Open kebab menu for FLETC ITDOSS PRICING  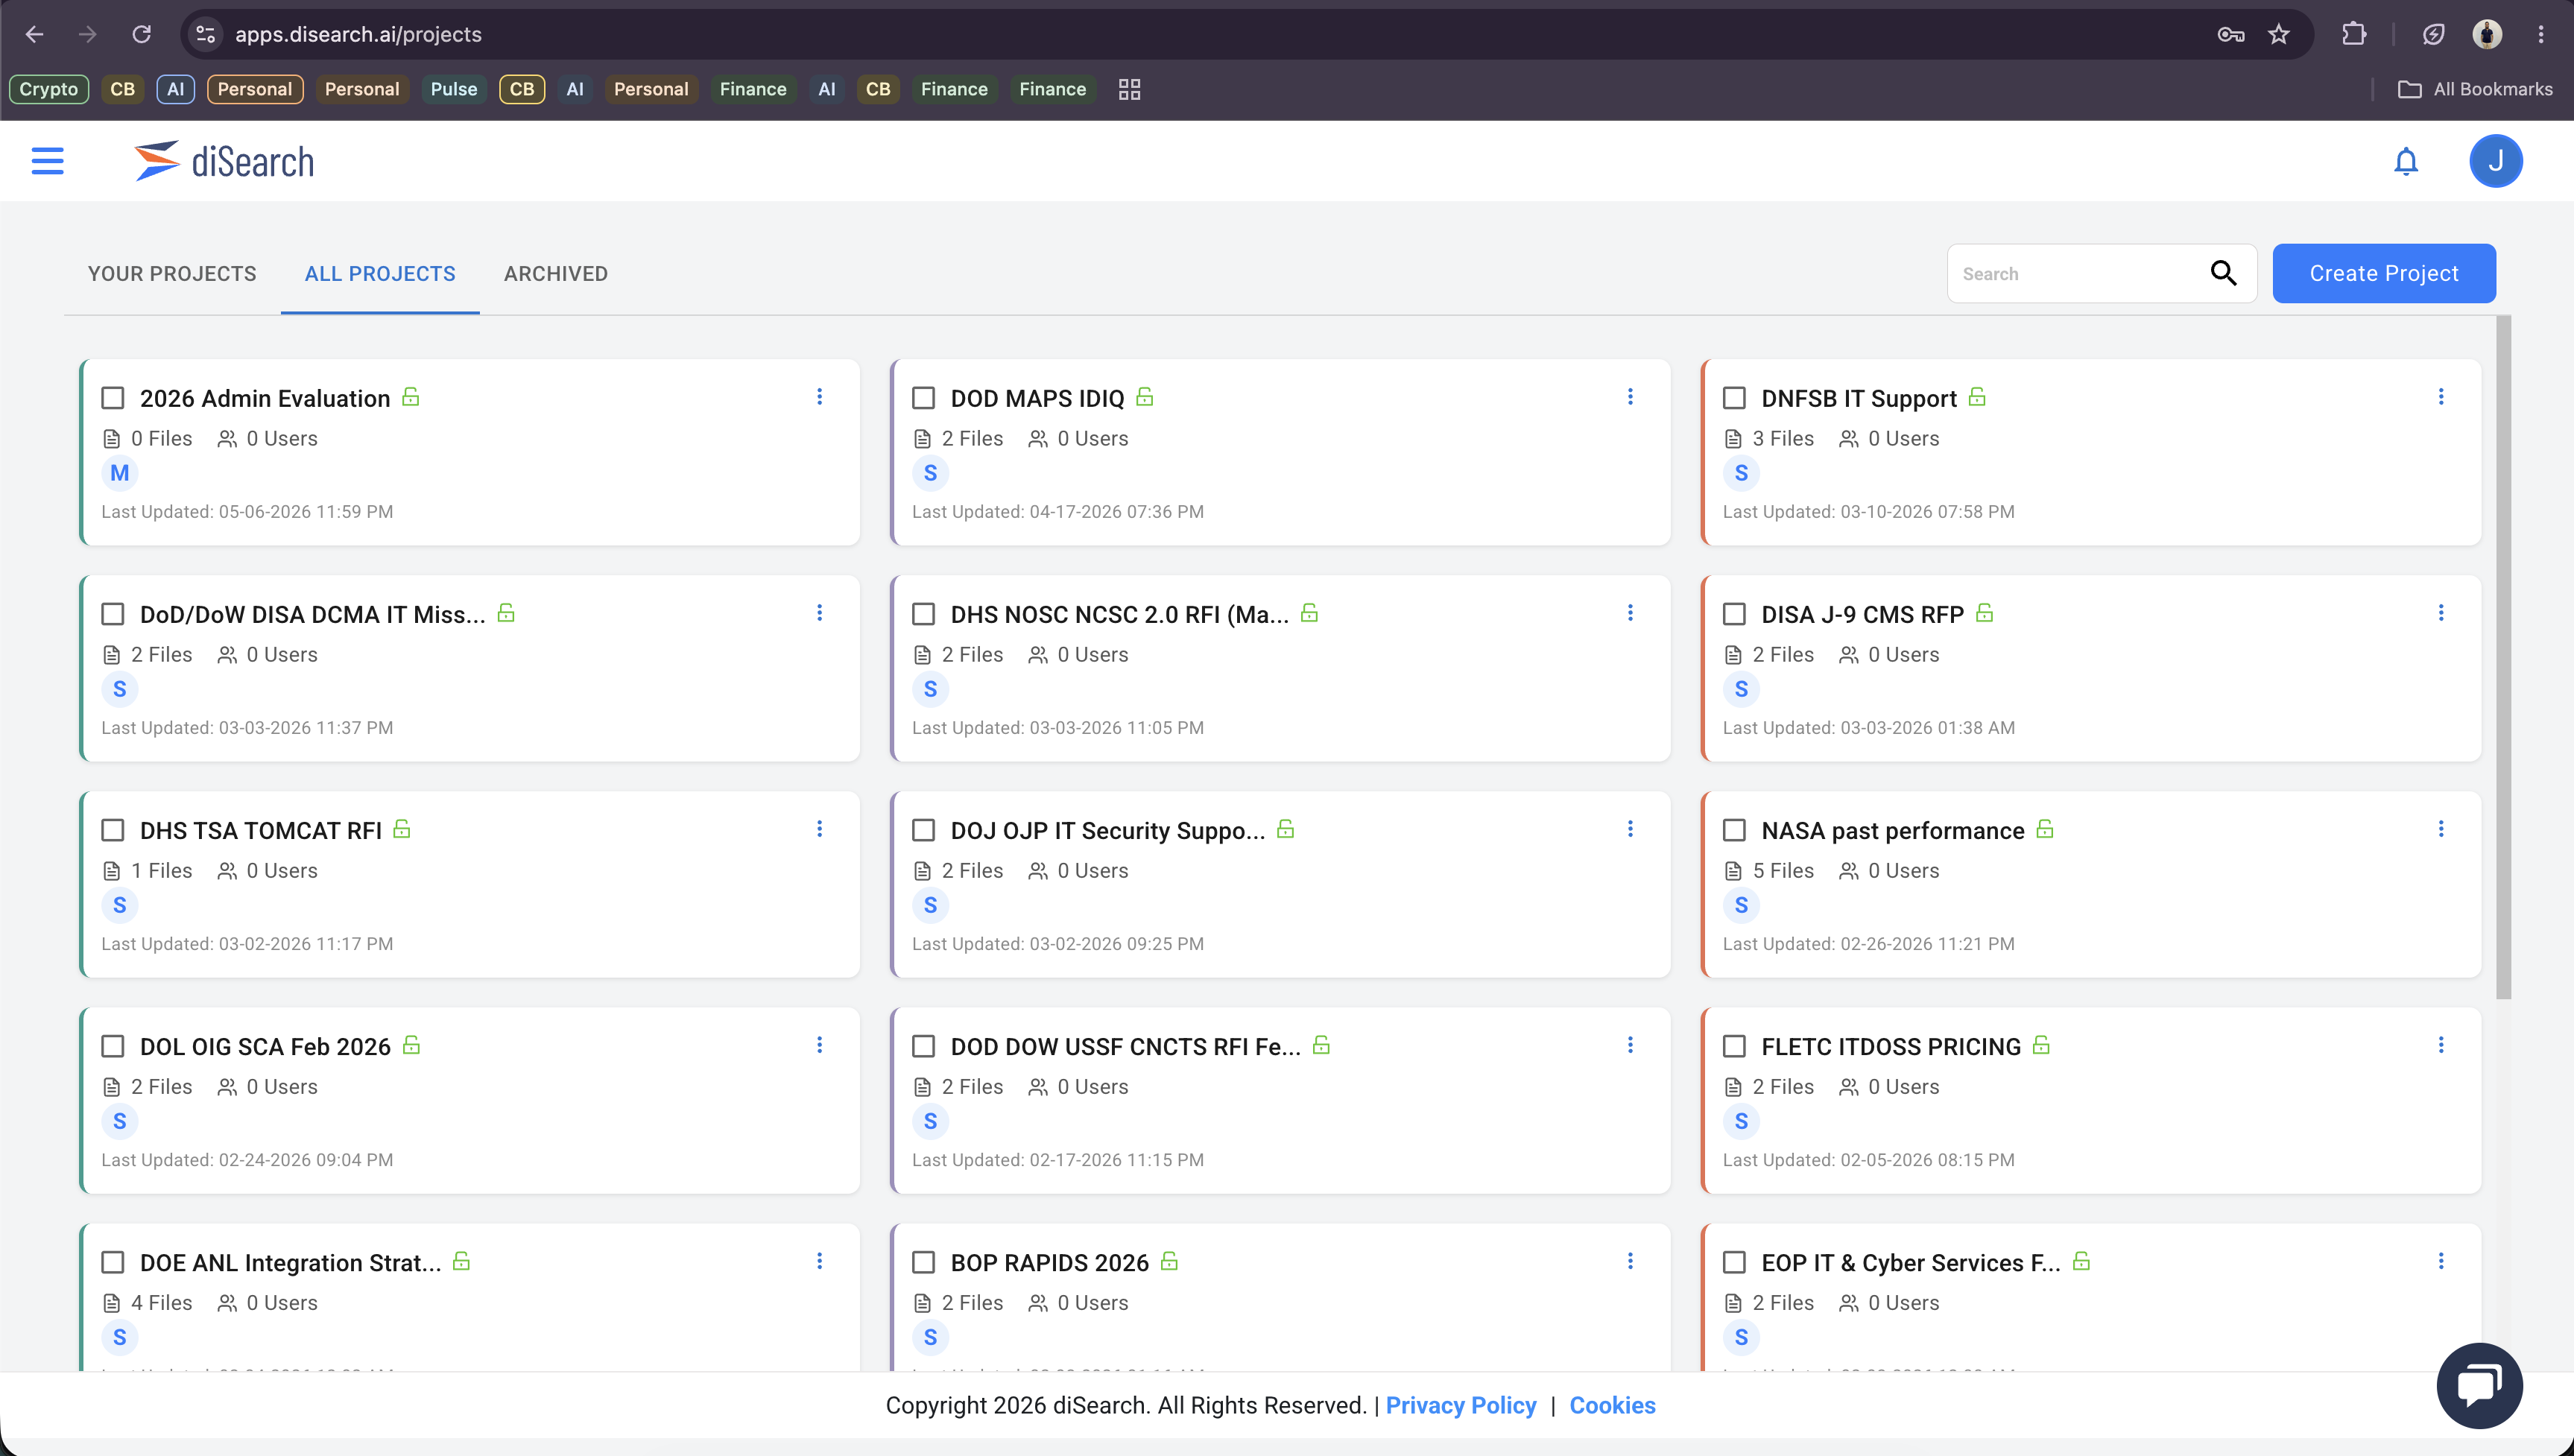[x=2441, y=1045]
